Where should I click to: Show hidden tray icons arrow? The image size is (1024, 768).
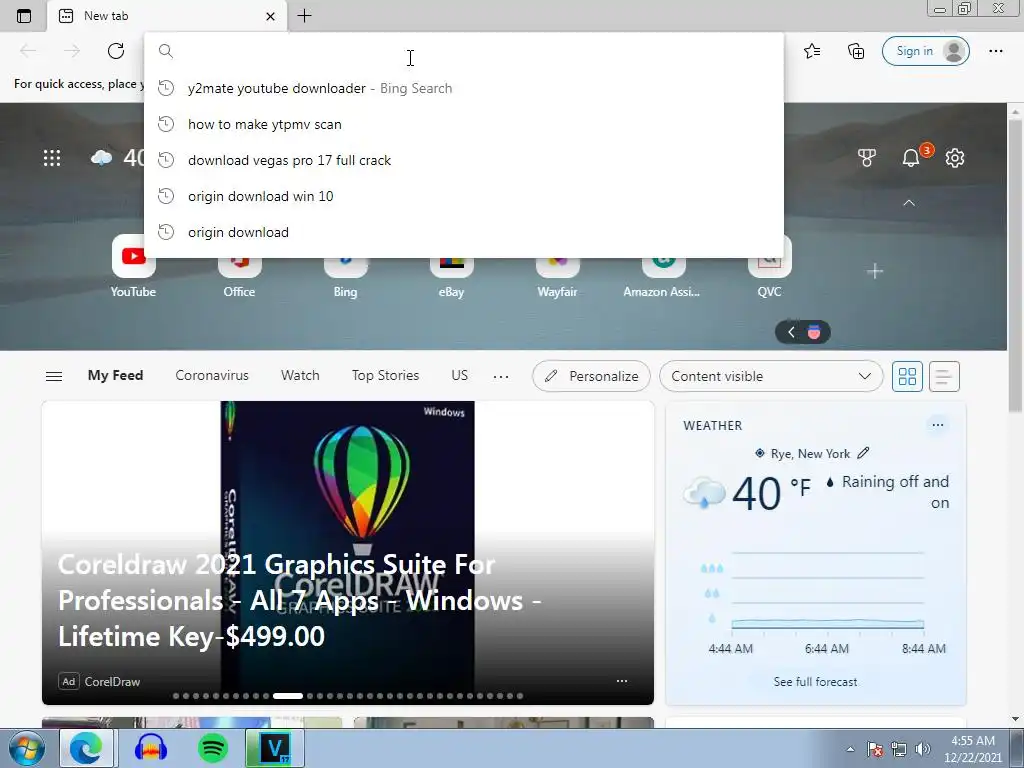point(850,749)
